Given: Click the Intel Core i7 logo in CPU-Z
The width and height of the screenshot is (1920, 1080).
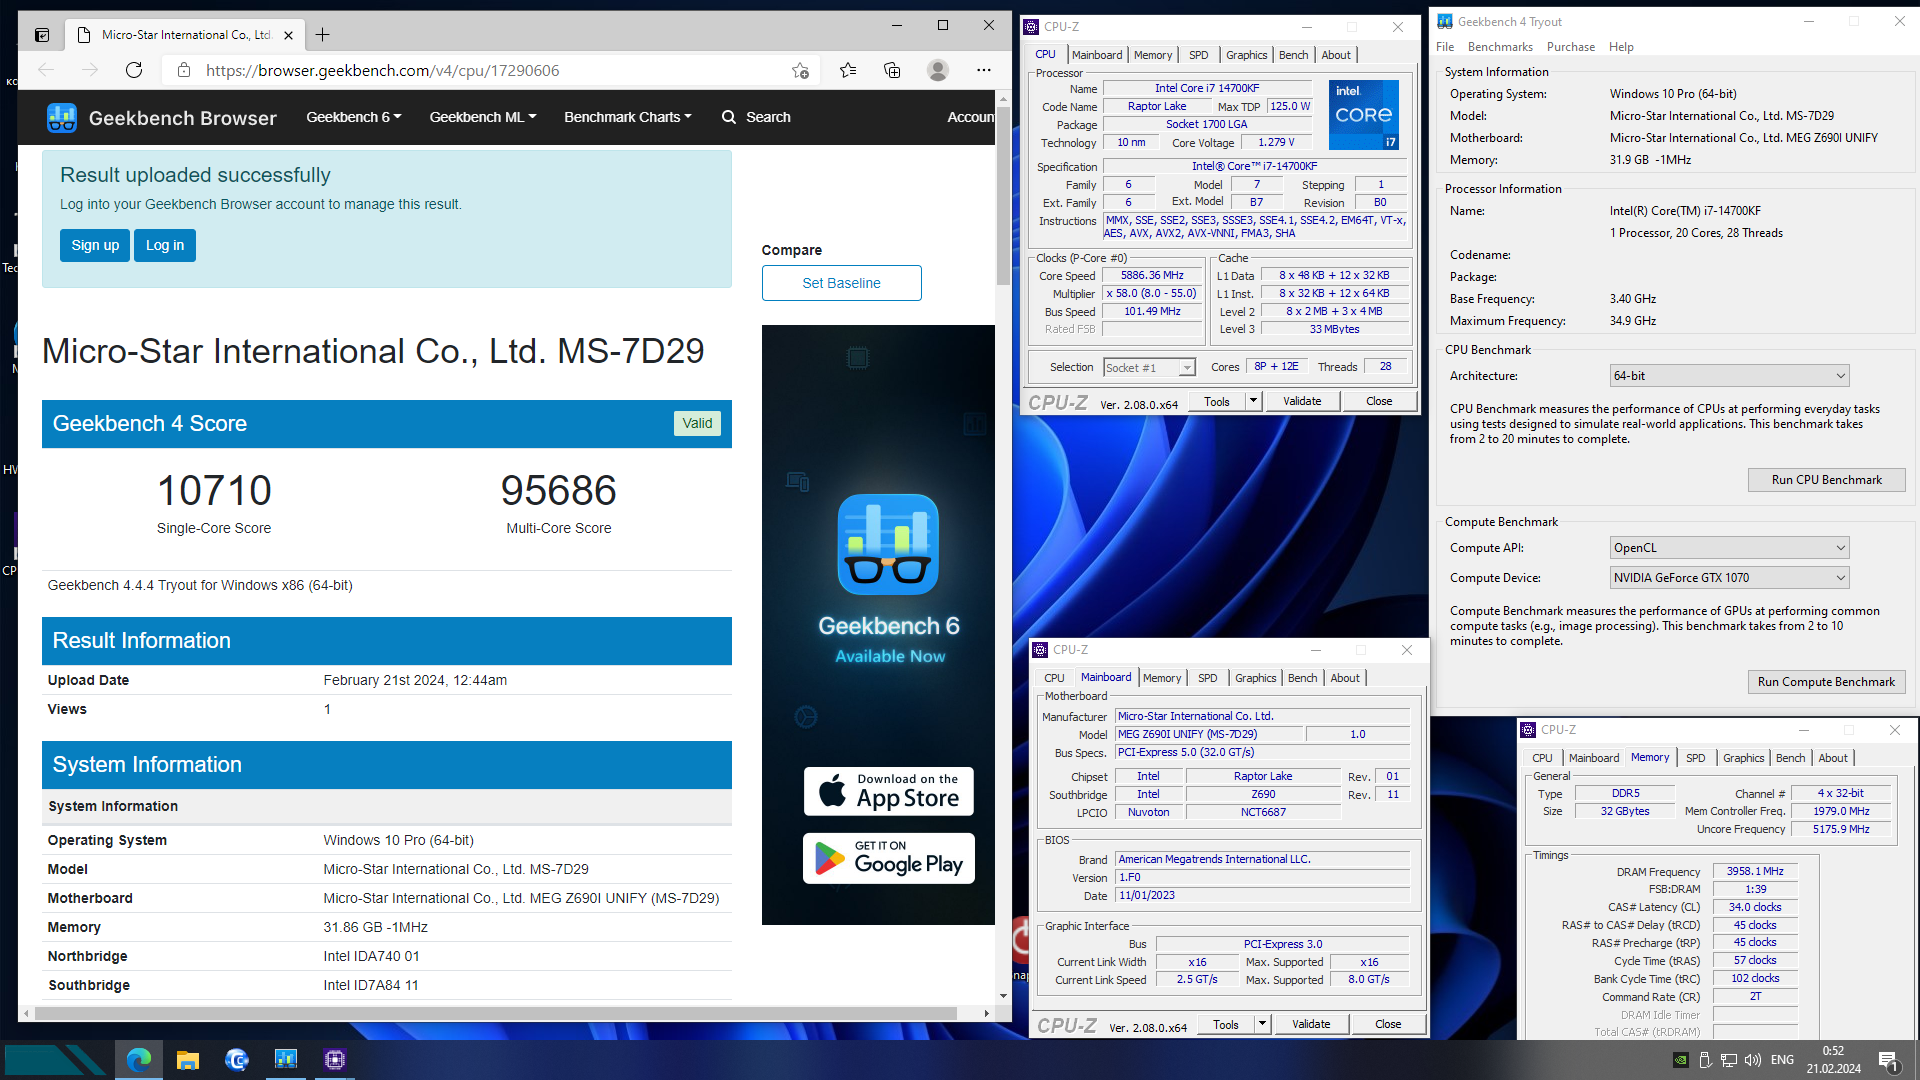Looking at the screenshot, I should coord(1364,115).
